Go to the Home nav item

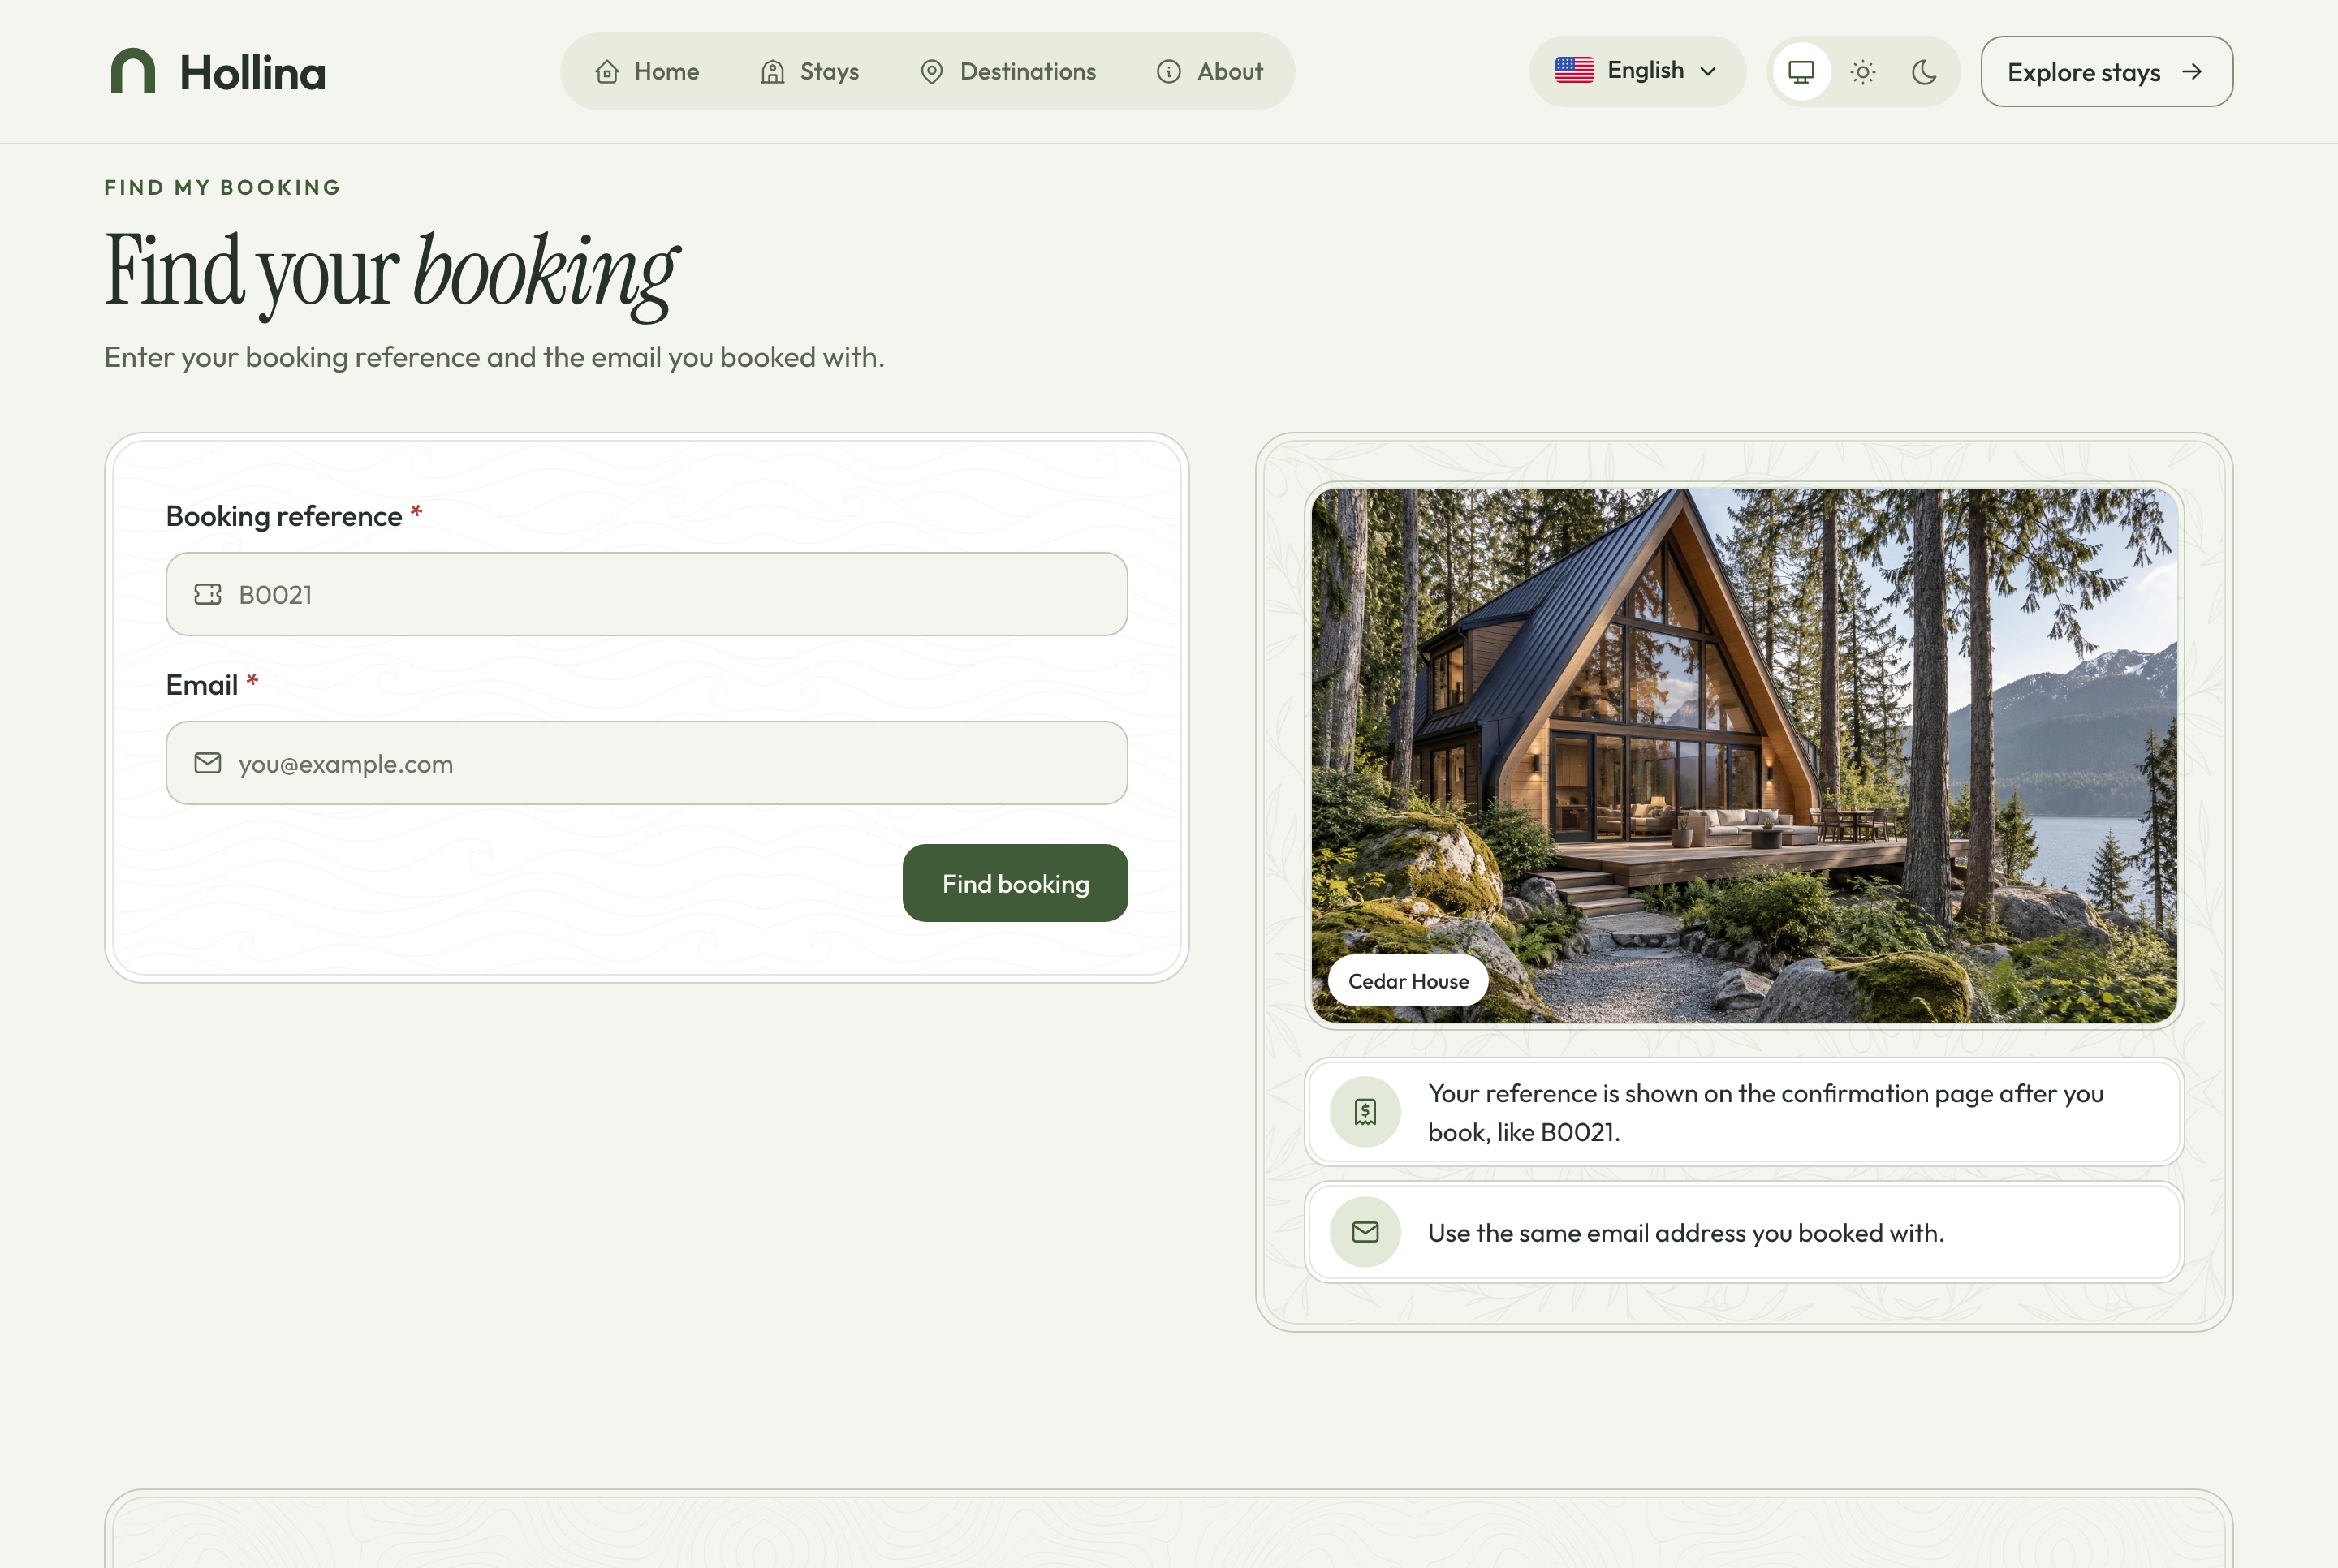pyautogui.click(x=647, y=72)
